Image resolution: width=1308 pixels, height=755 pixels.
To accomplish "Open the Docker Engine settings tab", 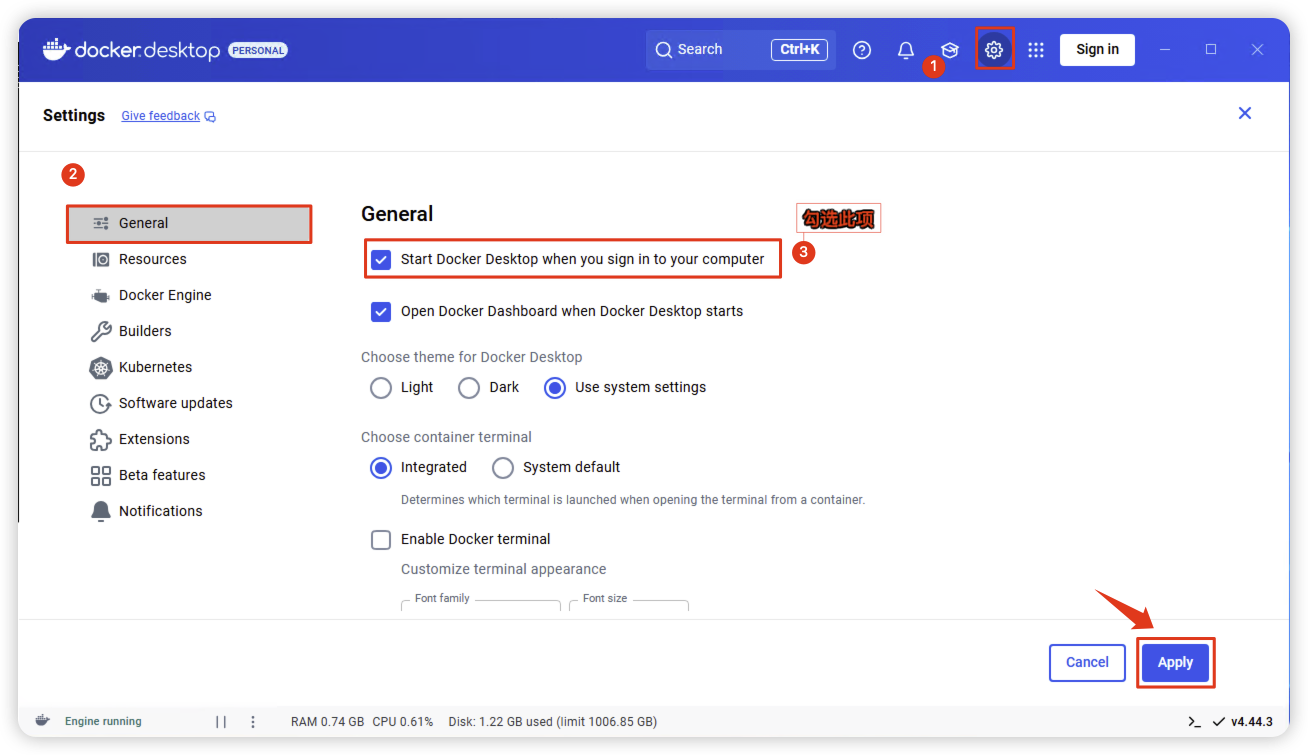I will coord(189,295).
